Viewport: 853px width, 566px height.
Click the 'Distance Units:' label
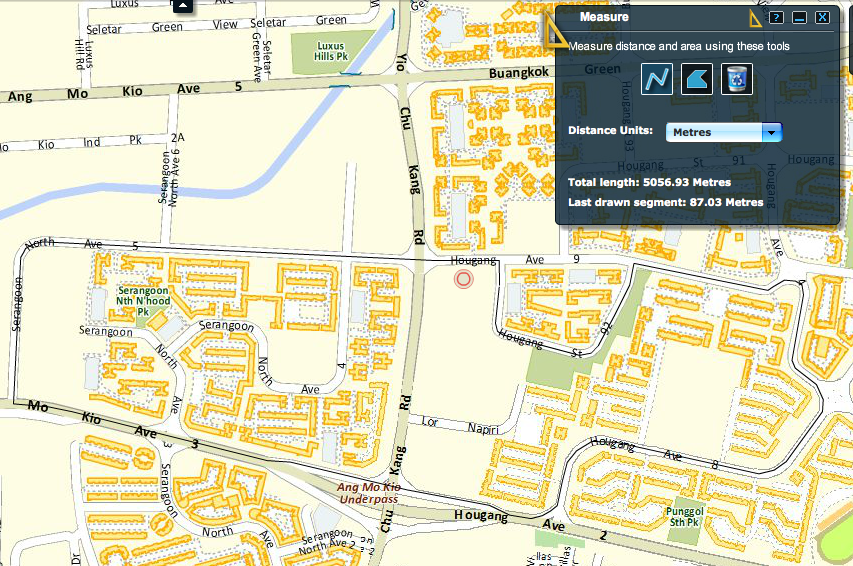pyautogui.click(x=610, y=131)
